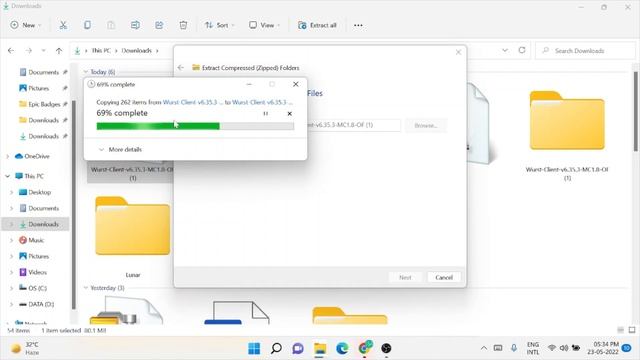Switch to details view in status bar
The image size is (640, 360).
pyautogui.click(x=620, y=330)
